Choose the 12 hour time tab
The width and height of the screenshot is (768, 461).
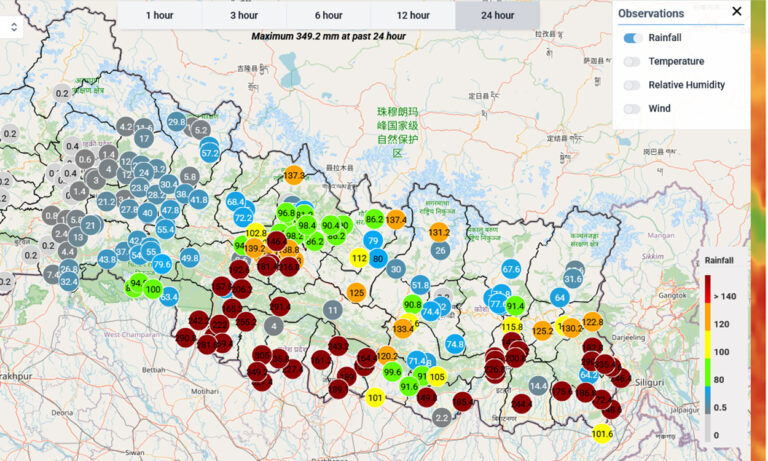point(412,15)
